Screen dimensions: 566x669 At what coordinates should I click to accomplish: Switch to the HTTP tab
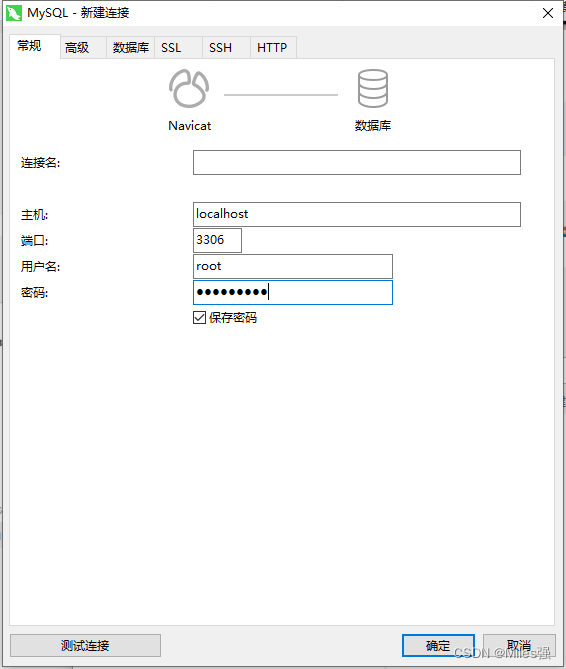click(273, 47)
